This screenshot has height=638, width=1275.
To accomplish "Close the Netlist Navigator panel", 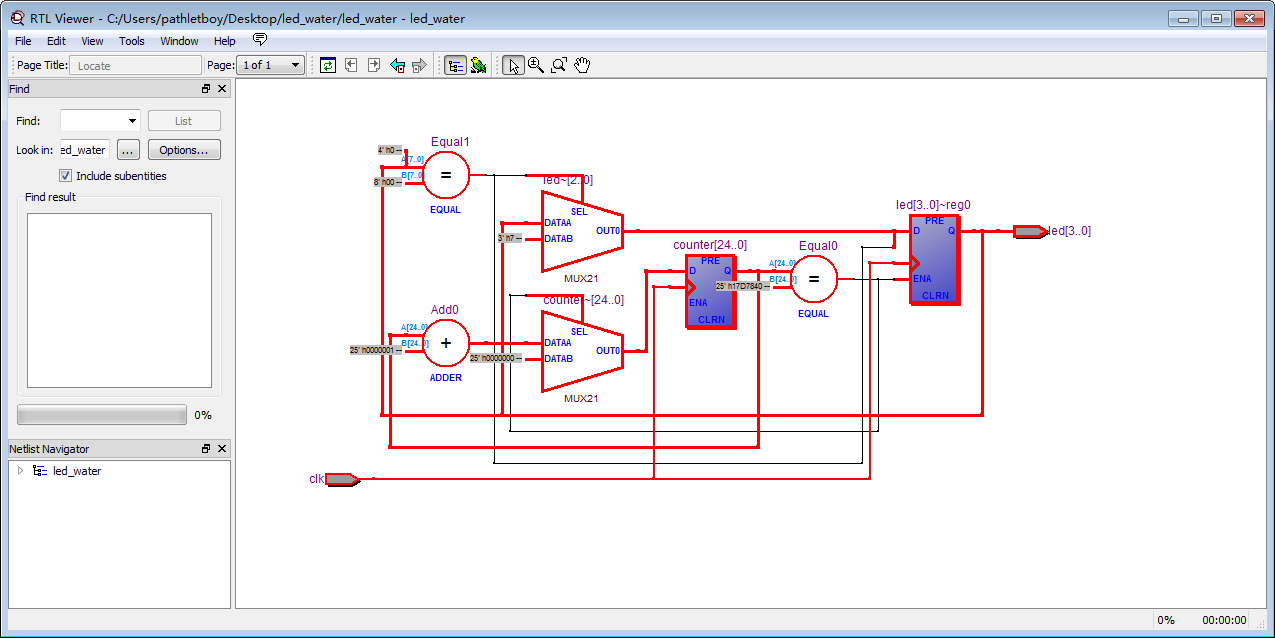I will coord(222,449).
